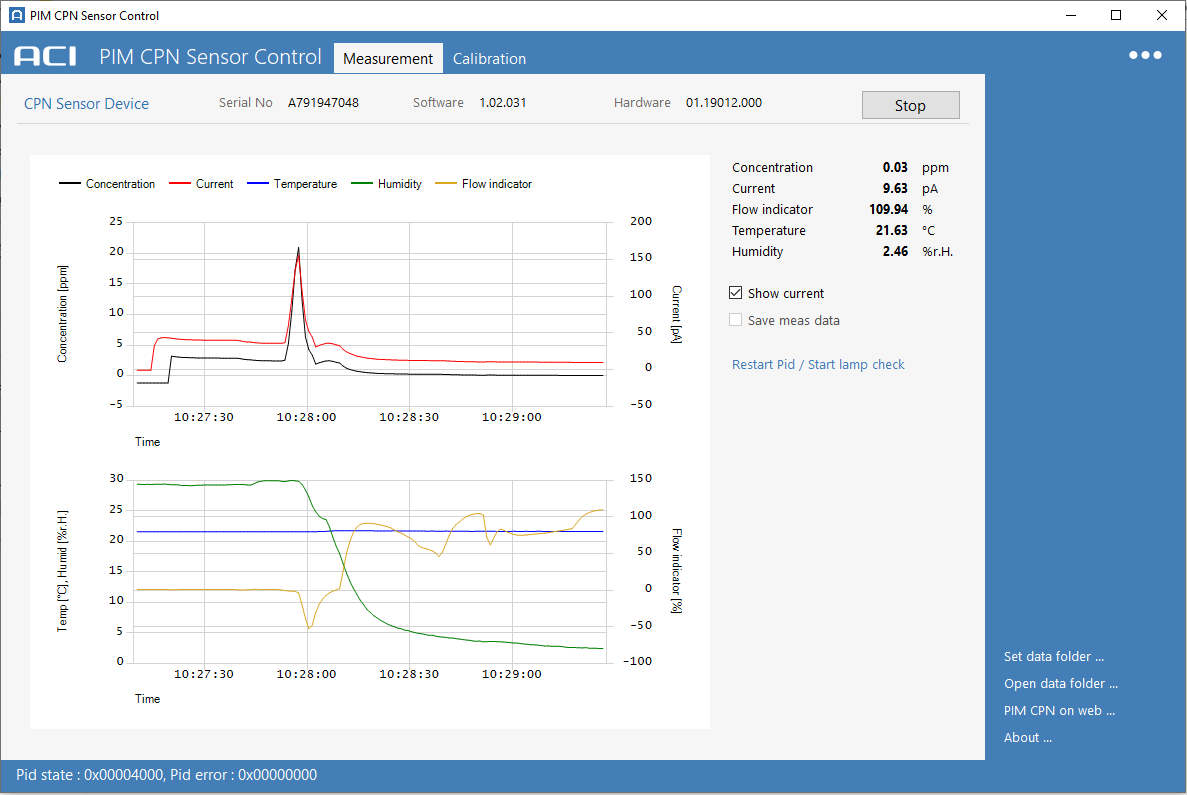Click the Restart Pid link

[x=763, y=365]
